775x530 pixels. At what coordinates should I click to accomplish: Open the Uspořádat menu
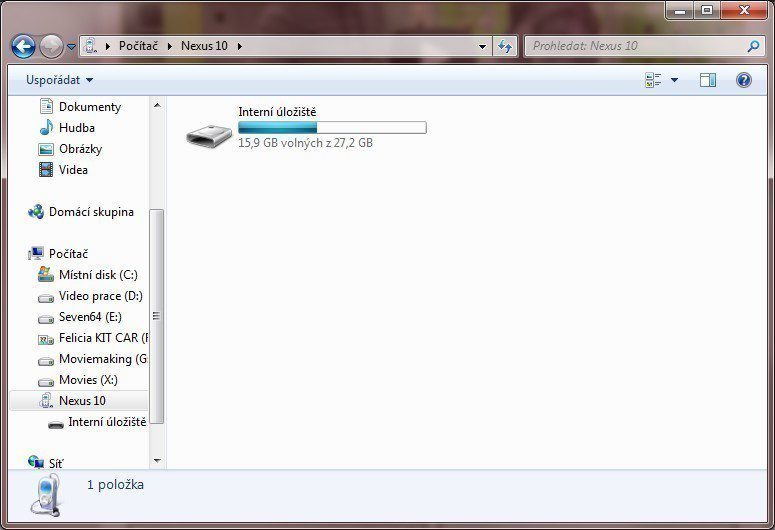[59, 80]
